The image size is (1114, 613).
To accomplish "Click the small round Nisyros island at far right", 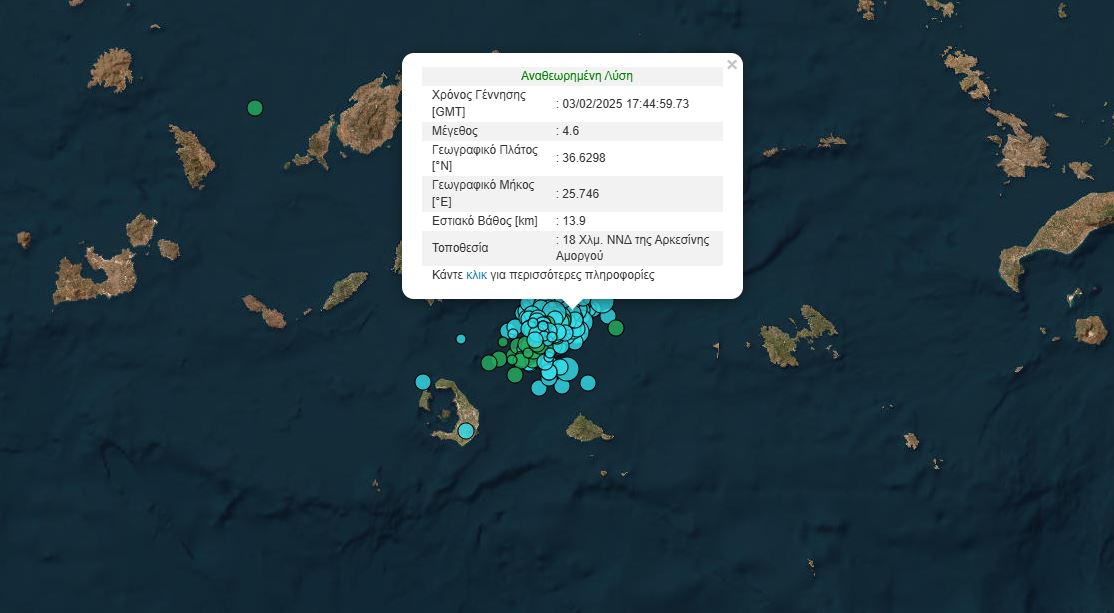I will coord(1090,329).
